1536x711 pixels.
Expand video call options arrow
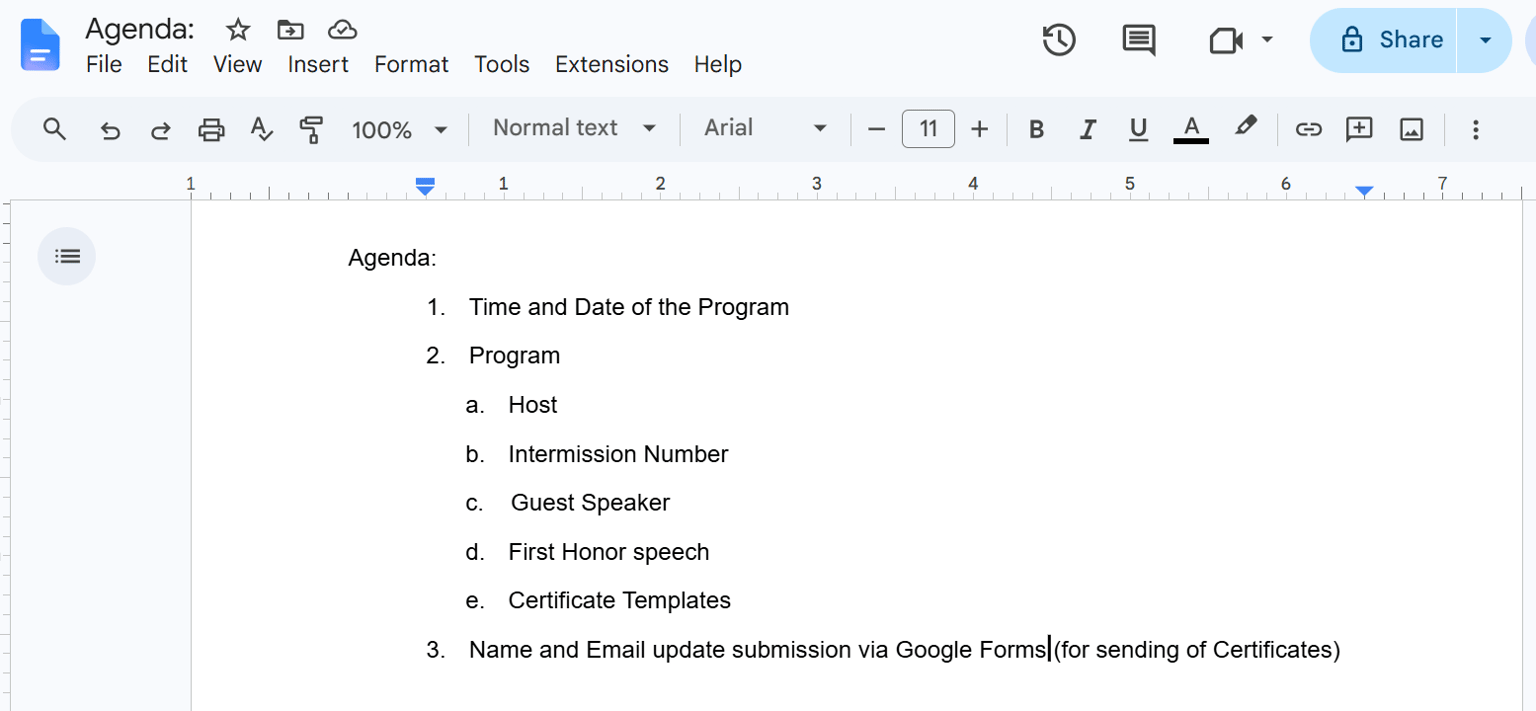tap(1267, 40)
